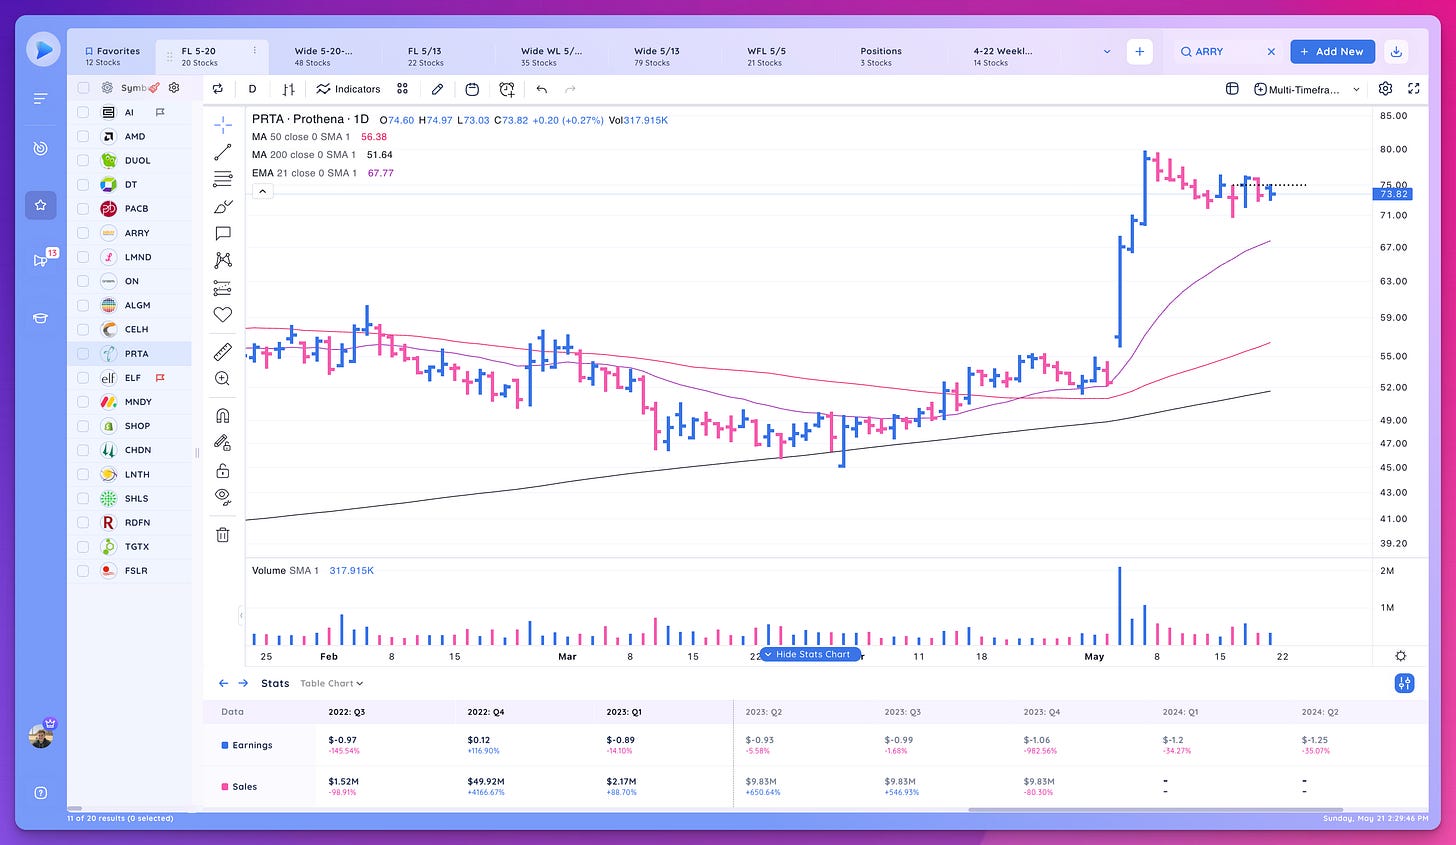Check the AMD row checkbox
1456x845 pixels.
(83, 136)
